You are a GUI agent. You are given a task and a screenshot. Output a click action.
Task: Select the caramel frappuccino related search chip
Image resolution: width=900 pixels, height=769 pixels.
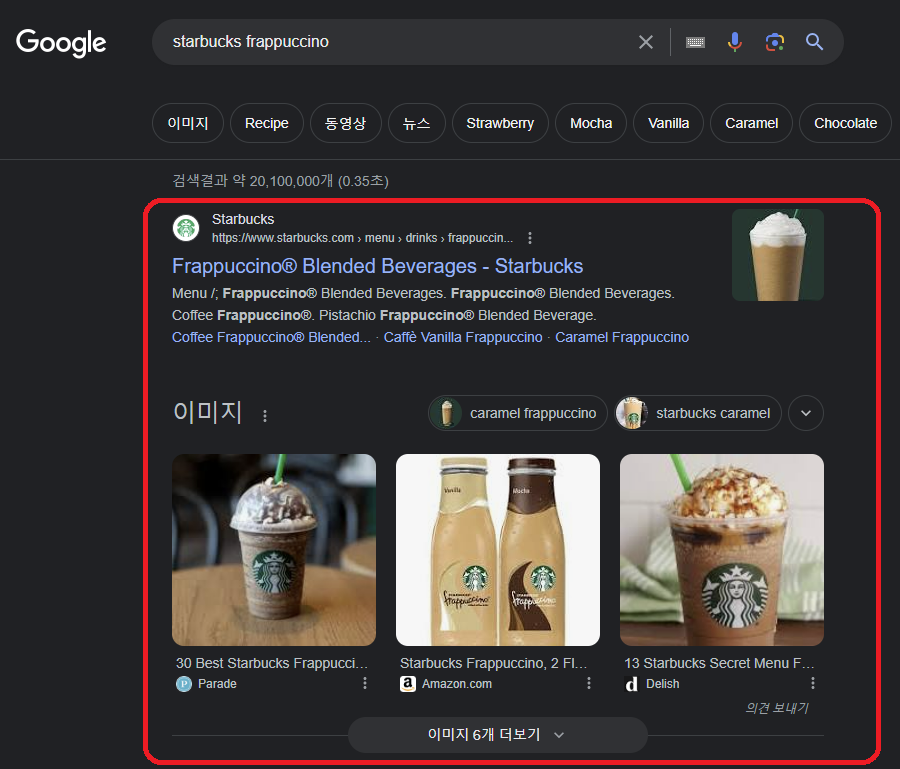pyautogui.click(x=517, y=412)
